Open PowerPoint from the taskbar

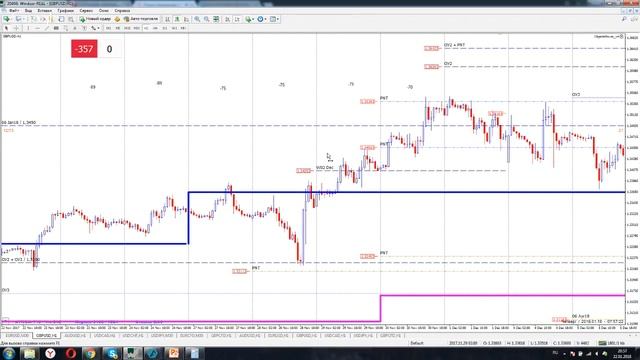(x=173, y=353)
